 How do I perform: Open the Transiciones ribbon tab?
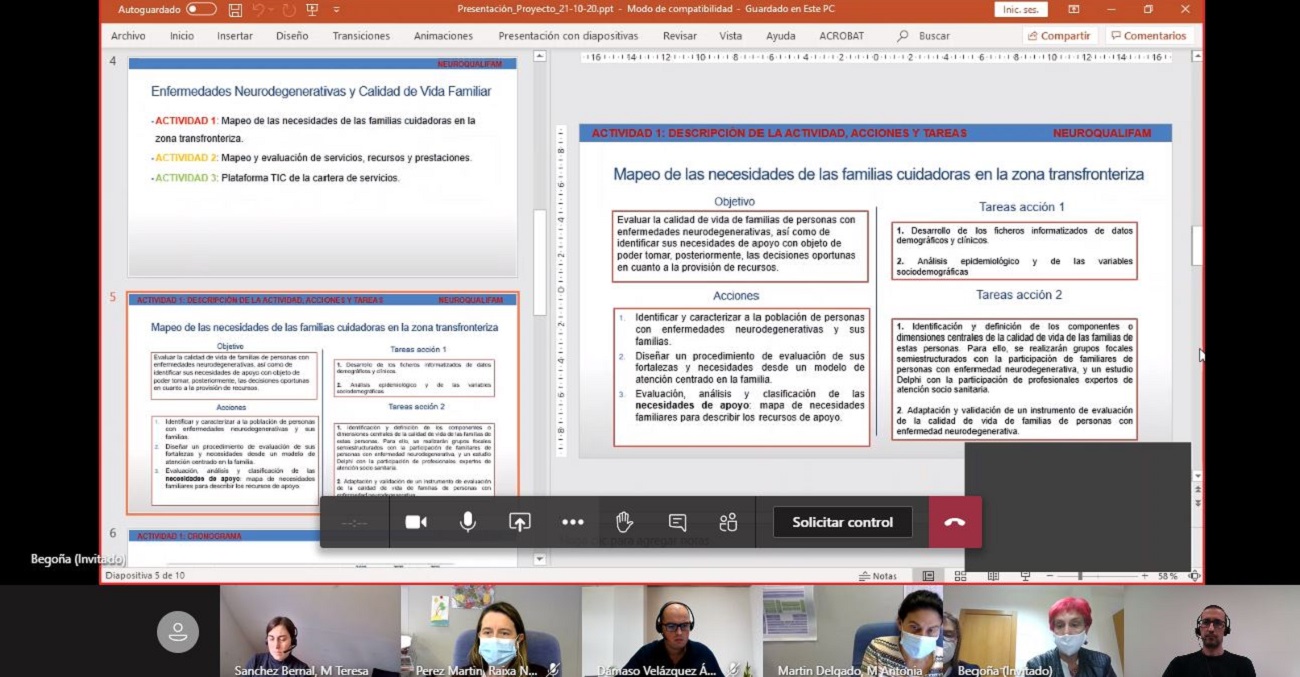click(361, 36)
